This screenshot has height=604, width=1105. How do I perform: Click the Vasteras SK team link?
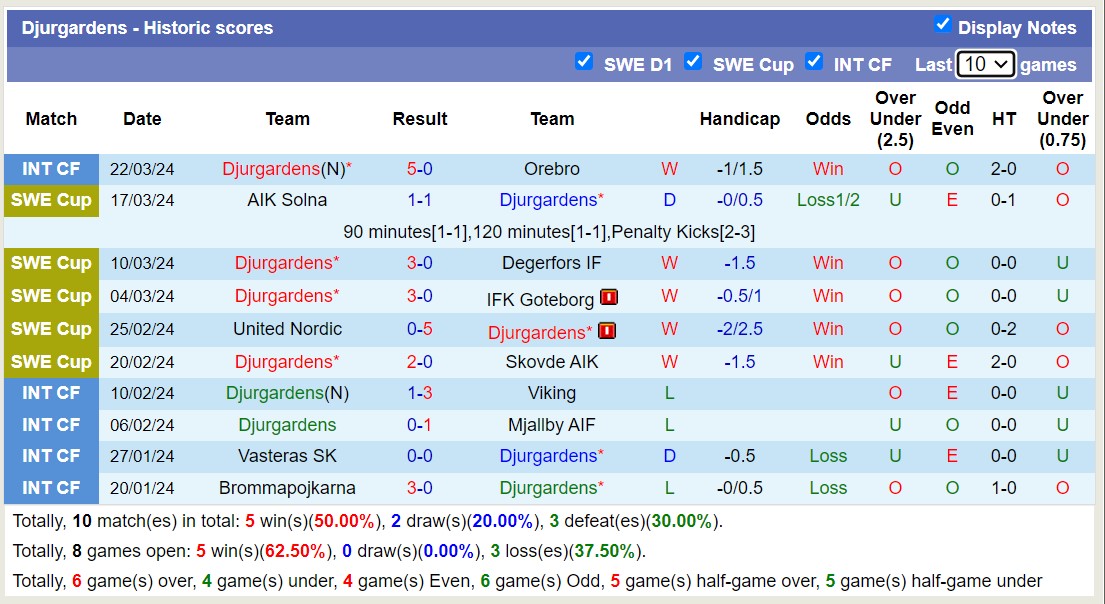click(287, 456)
